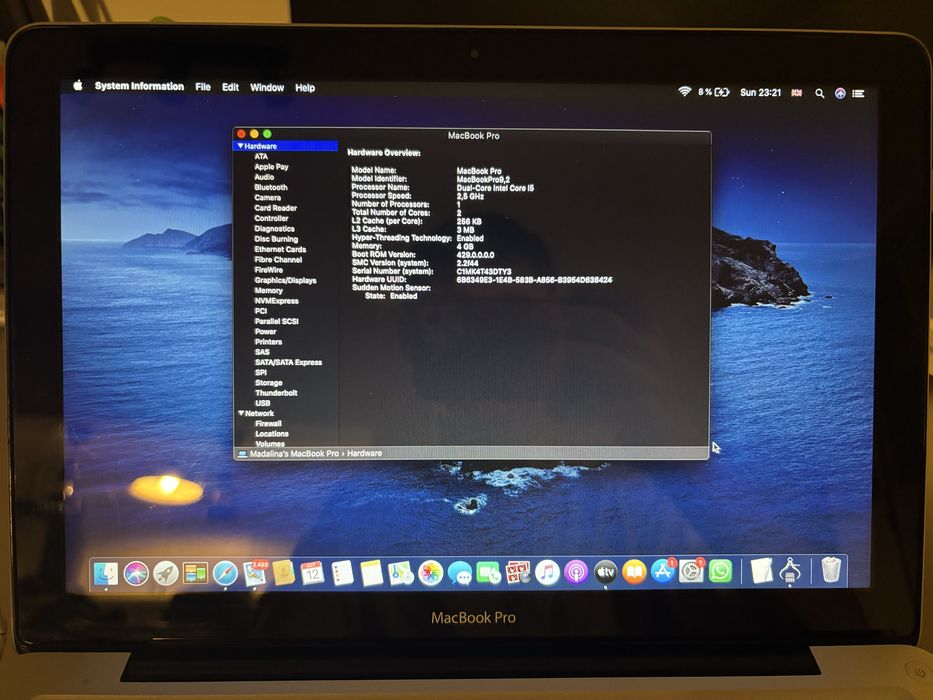Click the MacBookPro9,2 model identifier value

(483, 179)
